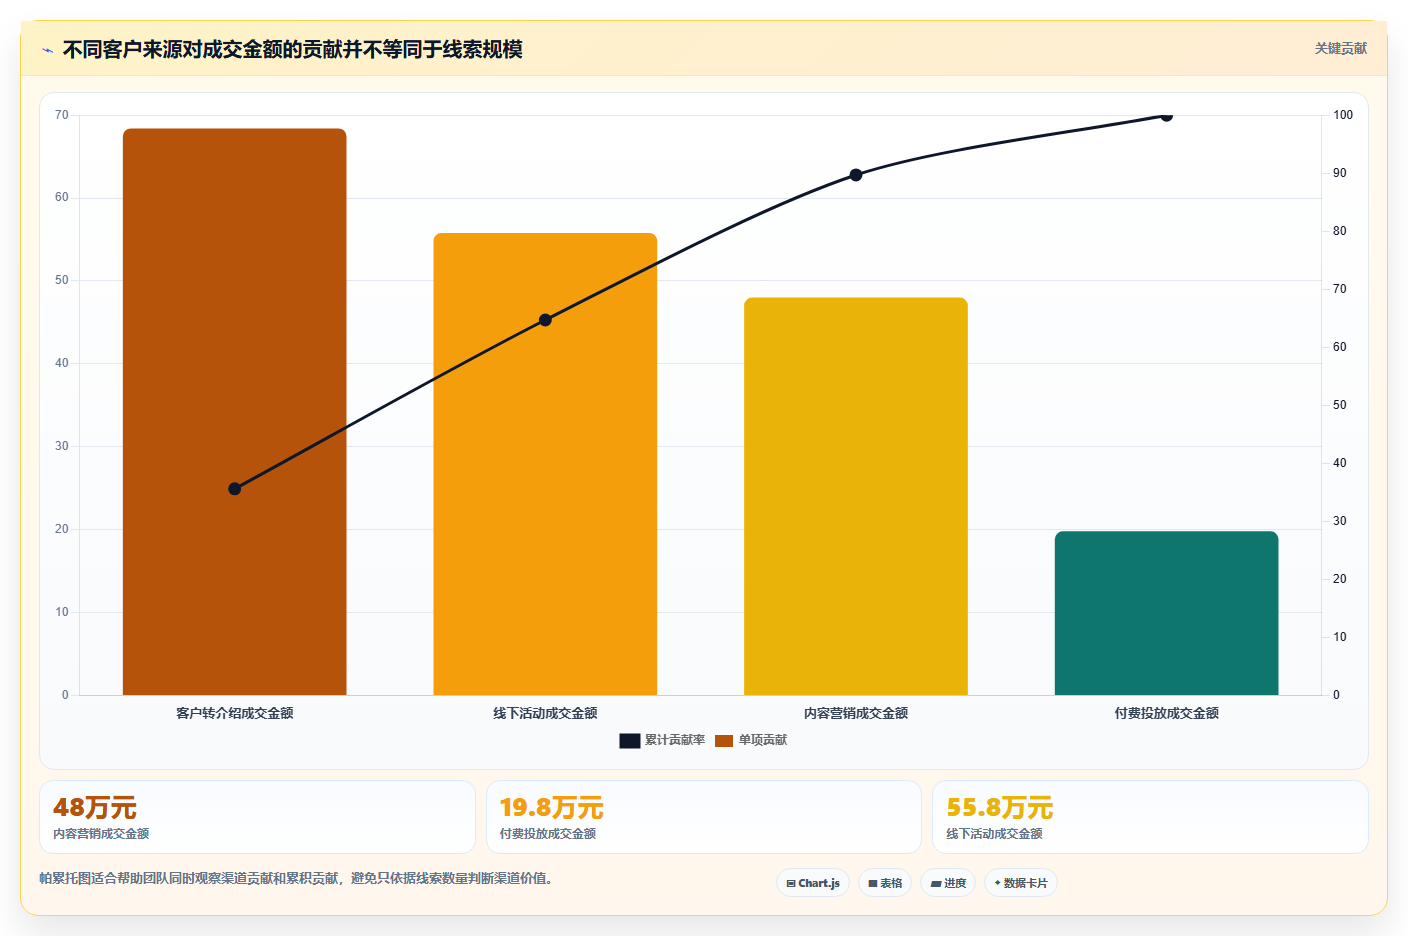Open the Chart.js chip
Viewport: 1408px width, 936px height.
813,883
